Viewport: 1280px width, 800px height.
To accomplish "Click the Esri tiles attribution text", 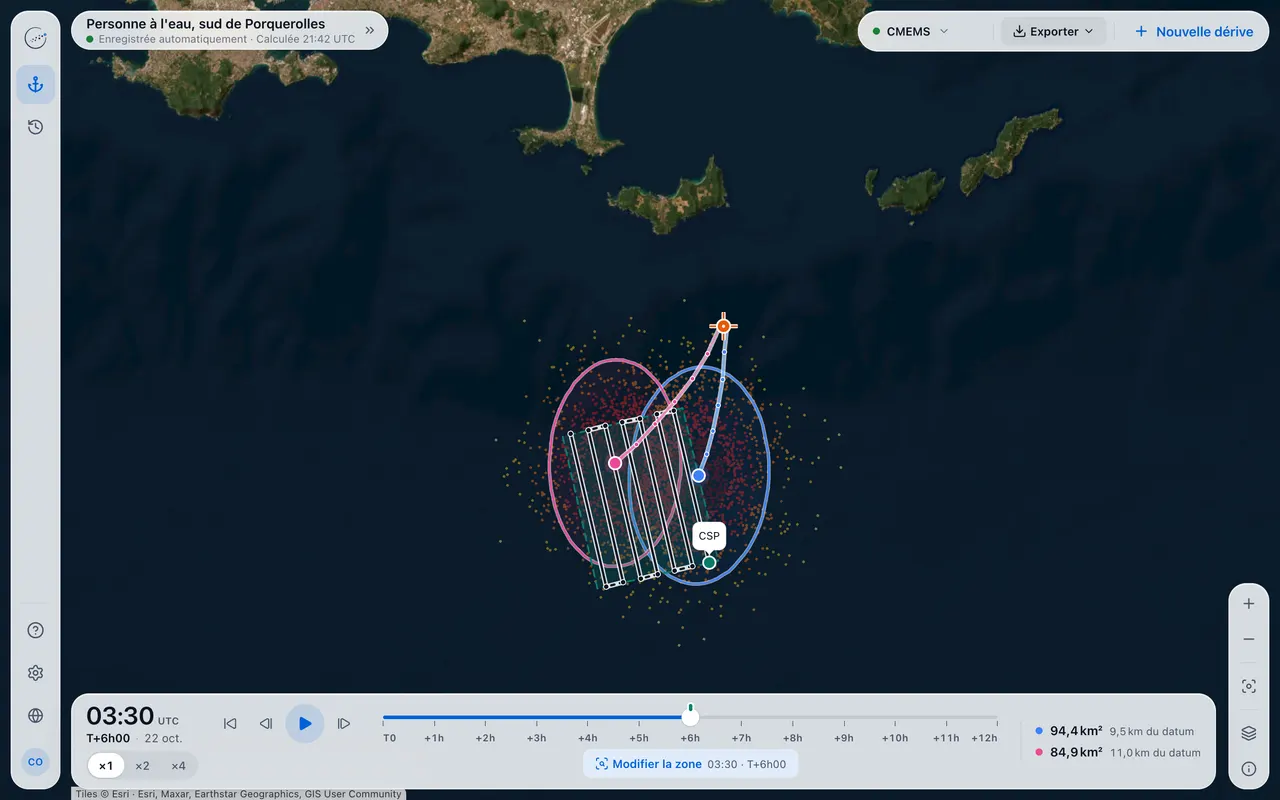I will [x=238, y=794].
